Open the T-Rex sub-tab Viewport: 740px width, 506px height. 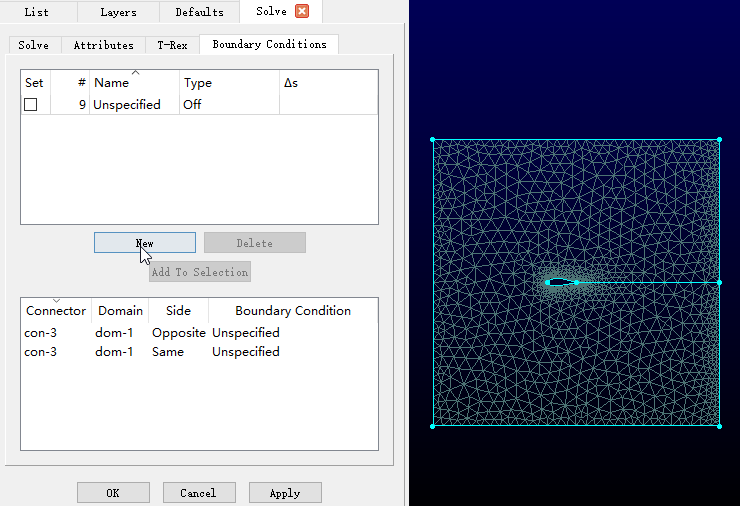tap(172, 45)
